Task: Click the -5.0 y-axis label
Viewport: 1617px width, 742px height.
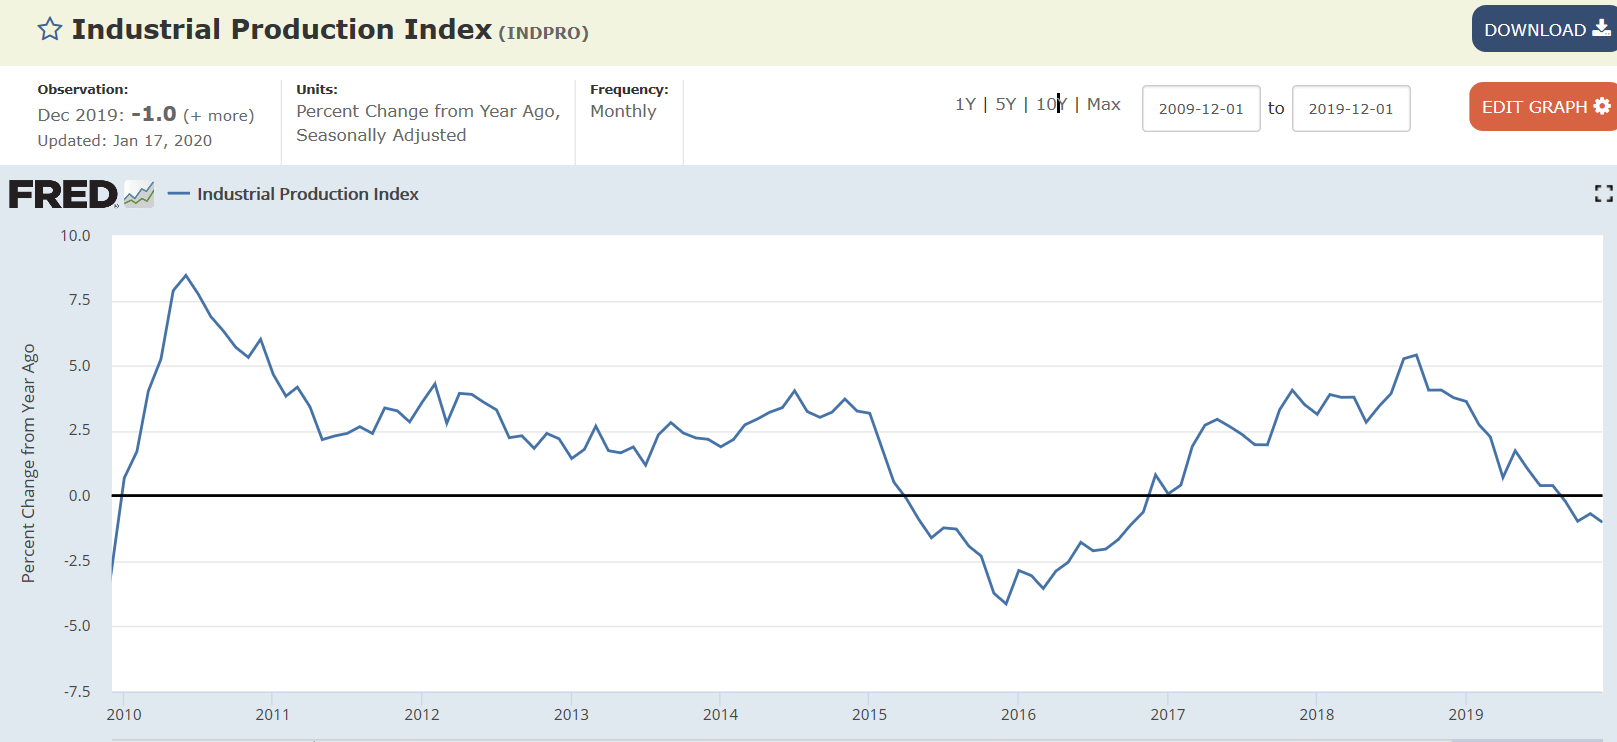Action: click(x=77, y=626)
